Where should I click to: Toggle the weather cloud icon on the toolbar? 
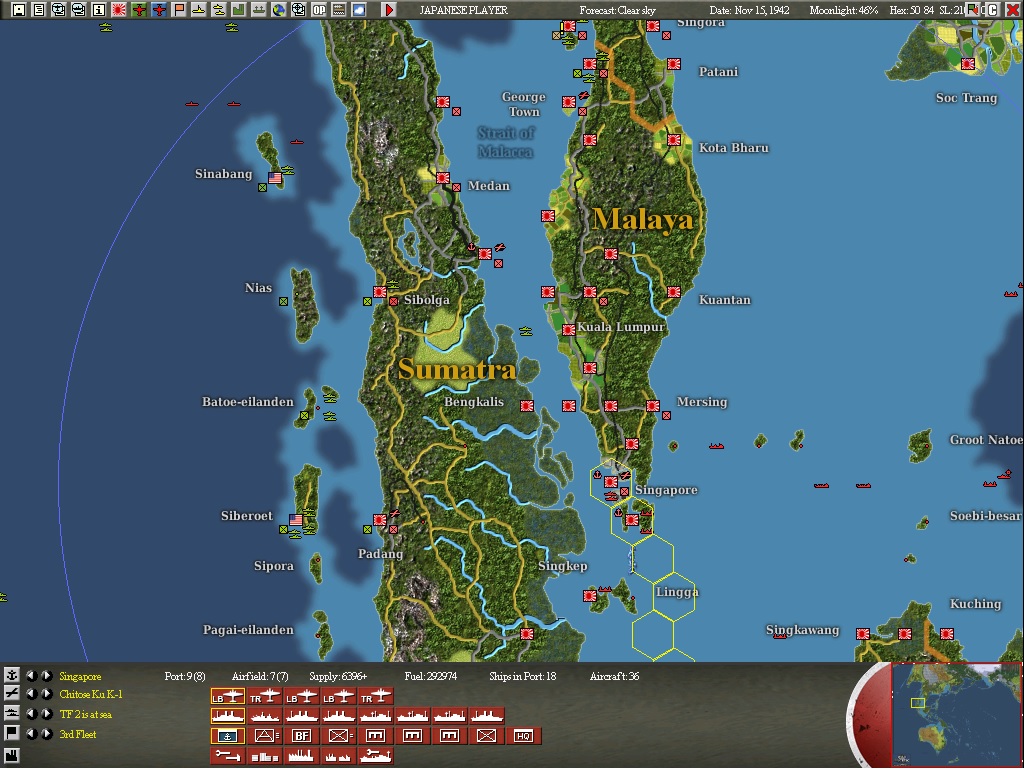pyautogui.click(x=358, y=8)
